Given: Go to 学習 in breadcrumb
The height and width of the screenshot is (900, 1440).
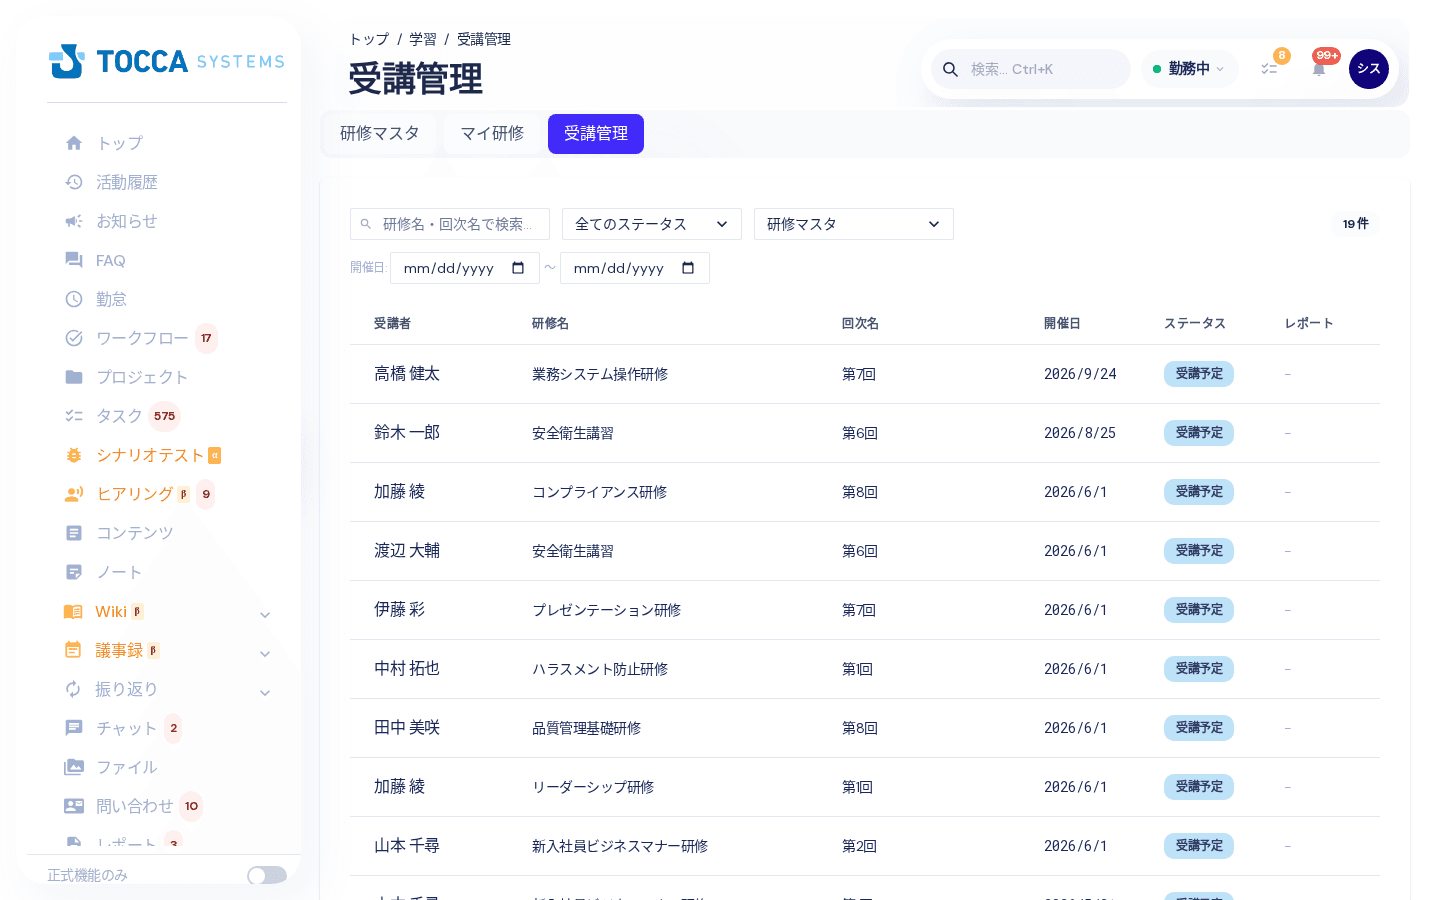Looking at the screenshot, I should tap(423, 39).
